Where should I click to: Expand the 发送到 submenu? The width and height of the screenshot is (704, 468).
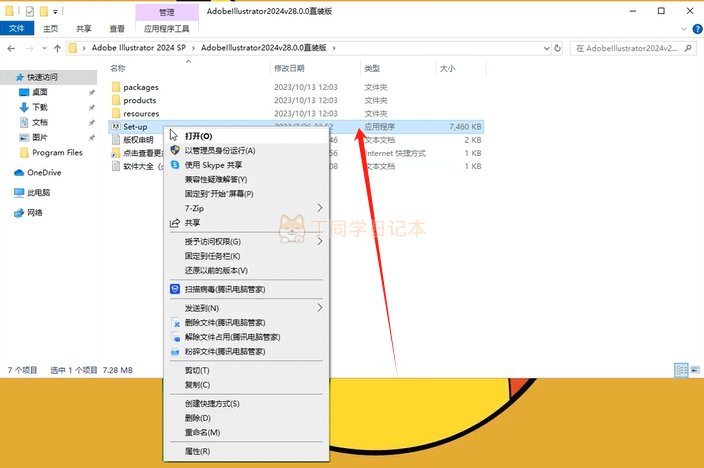320,308
